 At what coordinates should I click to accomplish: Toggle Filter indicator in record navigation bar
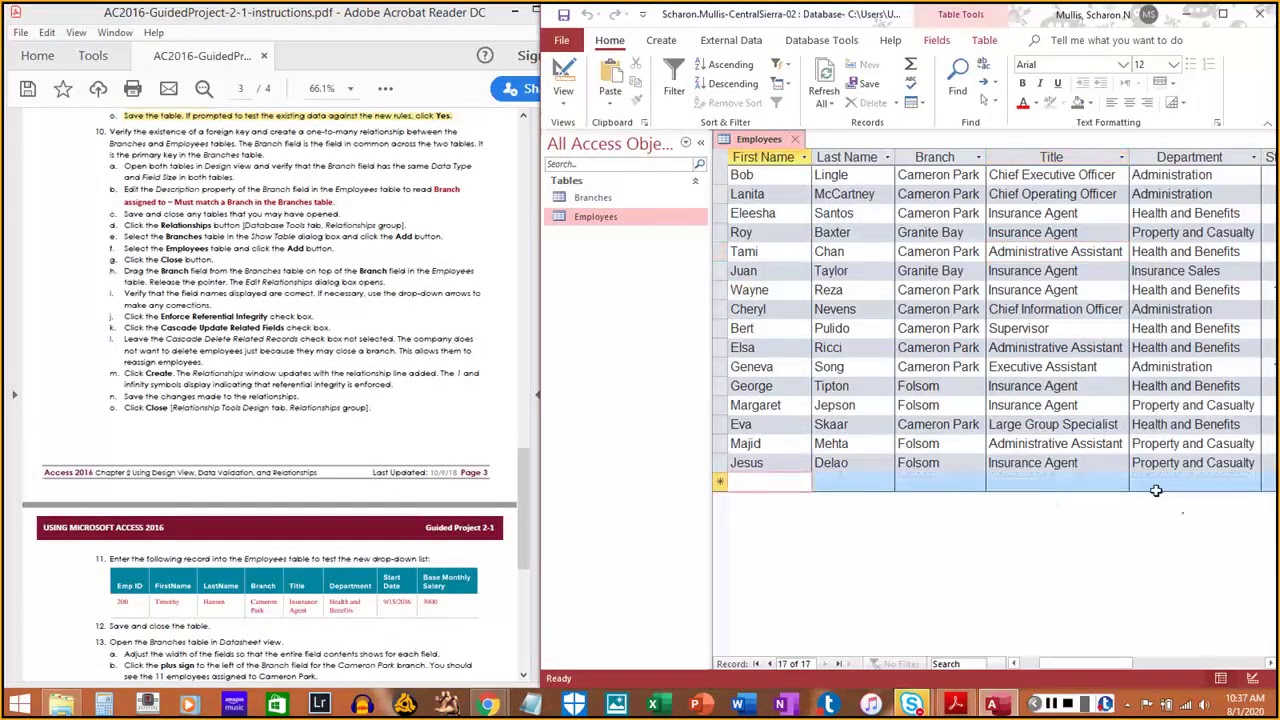(894, 664)
